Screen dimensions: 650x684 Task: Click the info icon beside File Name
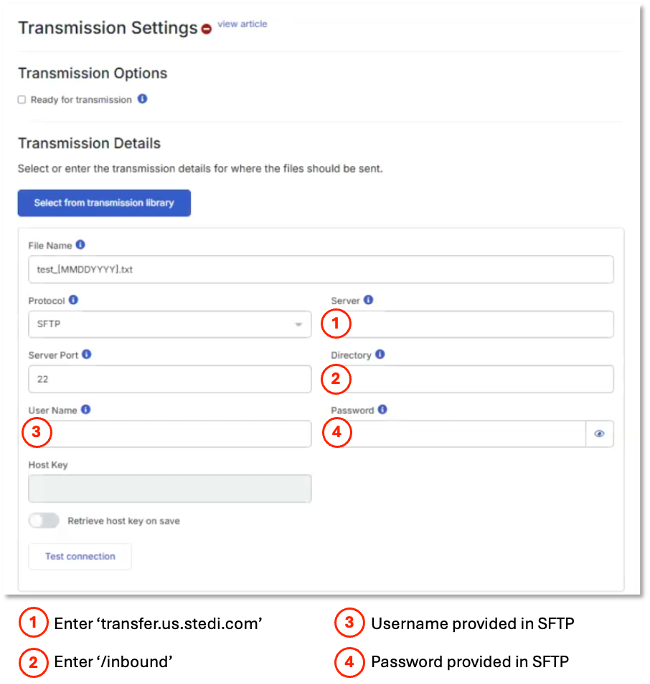[80, 245]
